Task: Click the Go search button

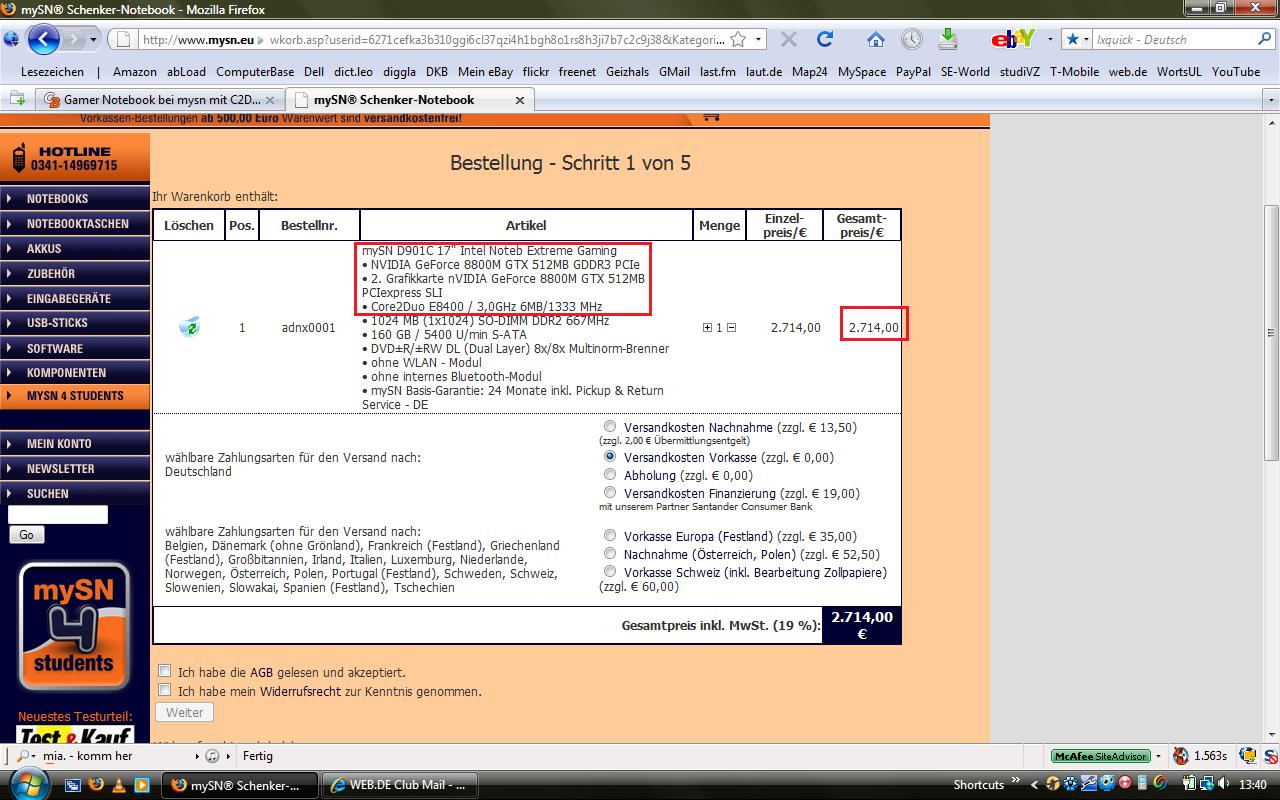Action: coord(26,534)
